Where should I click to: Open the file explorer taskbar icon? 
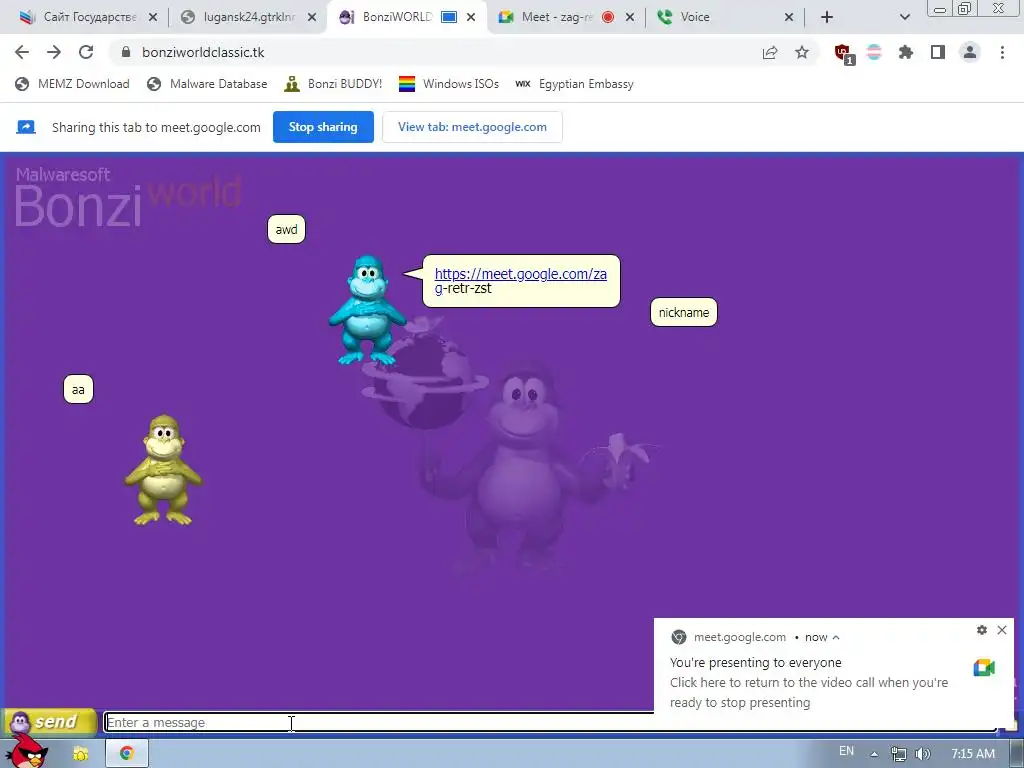[x=80, y=754]
